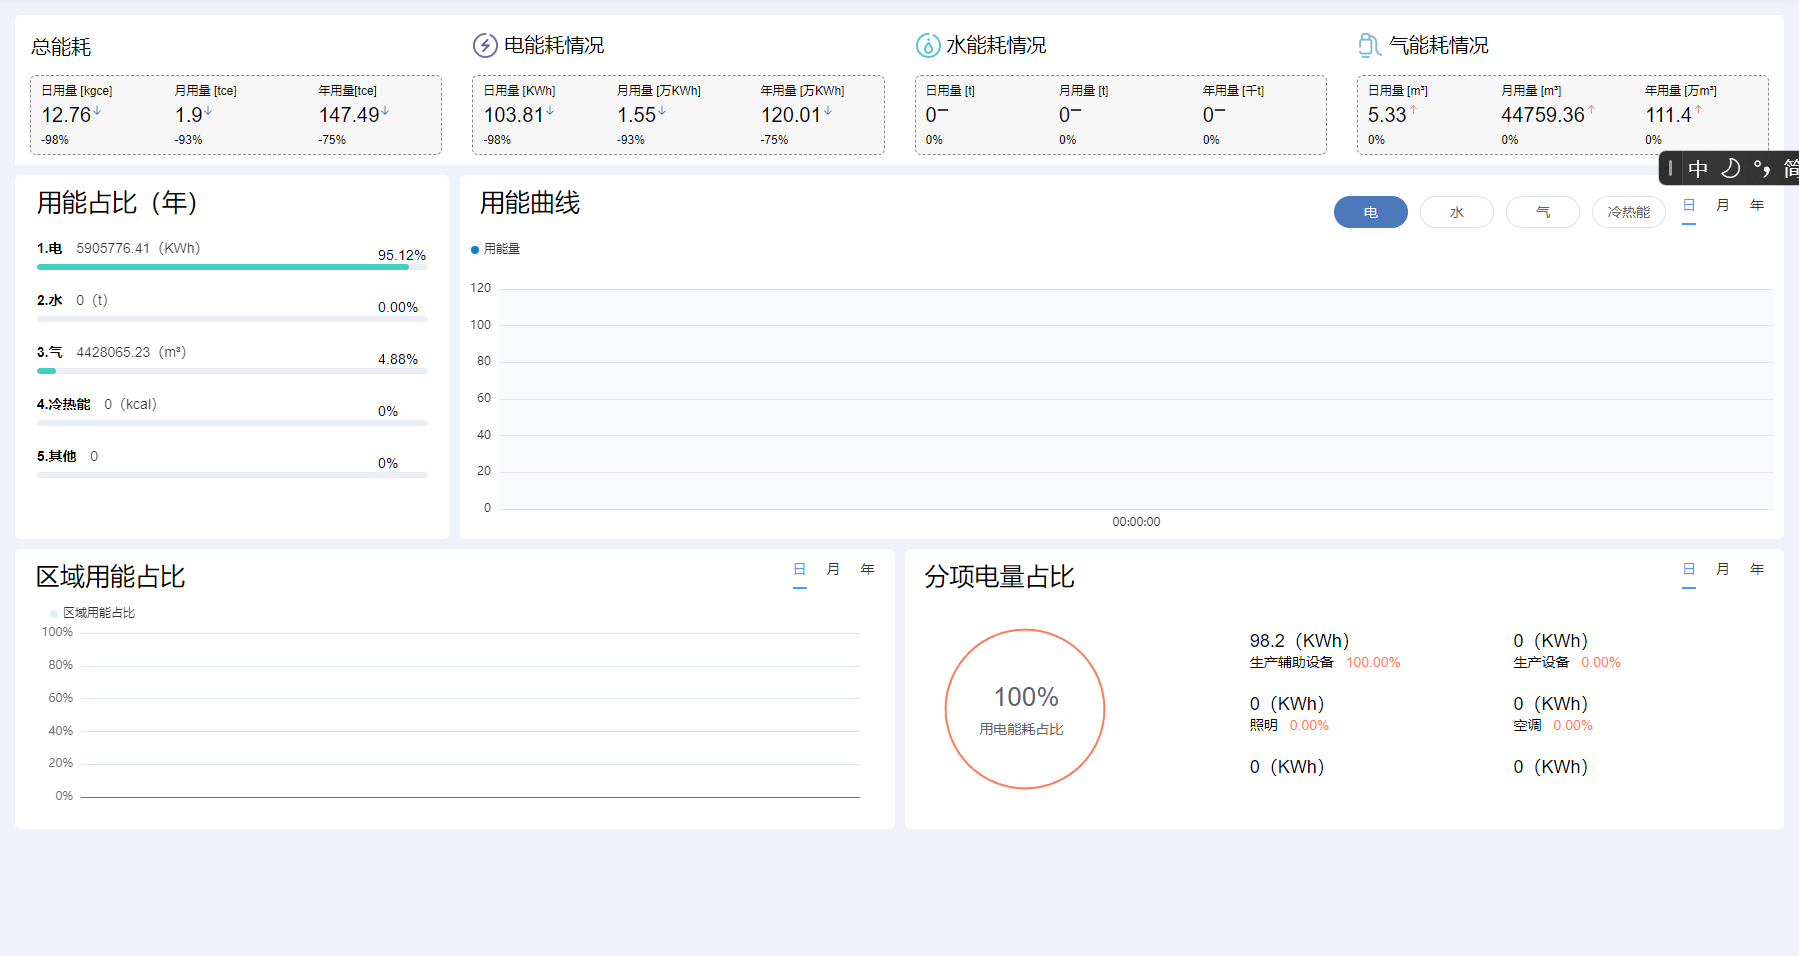Click total energy daily value 12.76
The width and height of the screenshot is (1799, 956).
(66, 115)
